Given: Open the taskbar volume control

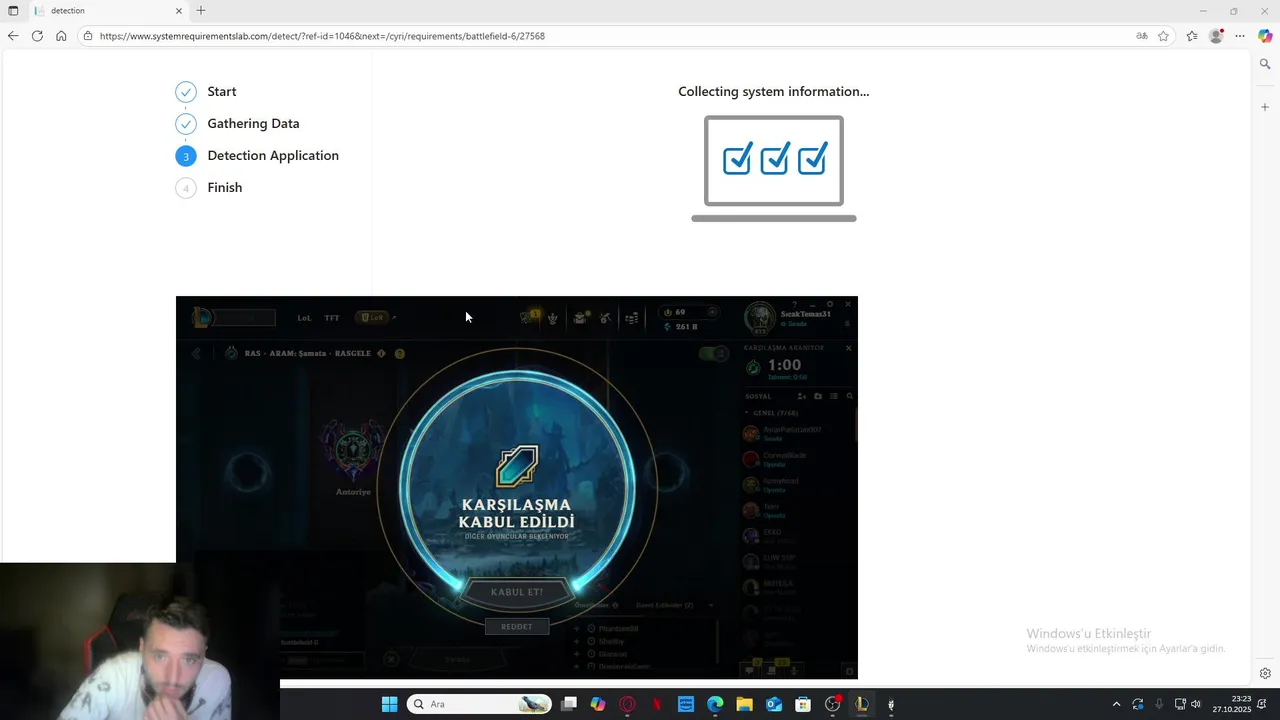Looking at the screenshot, I should (x=1196, y=704).
